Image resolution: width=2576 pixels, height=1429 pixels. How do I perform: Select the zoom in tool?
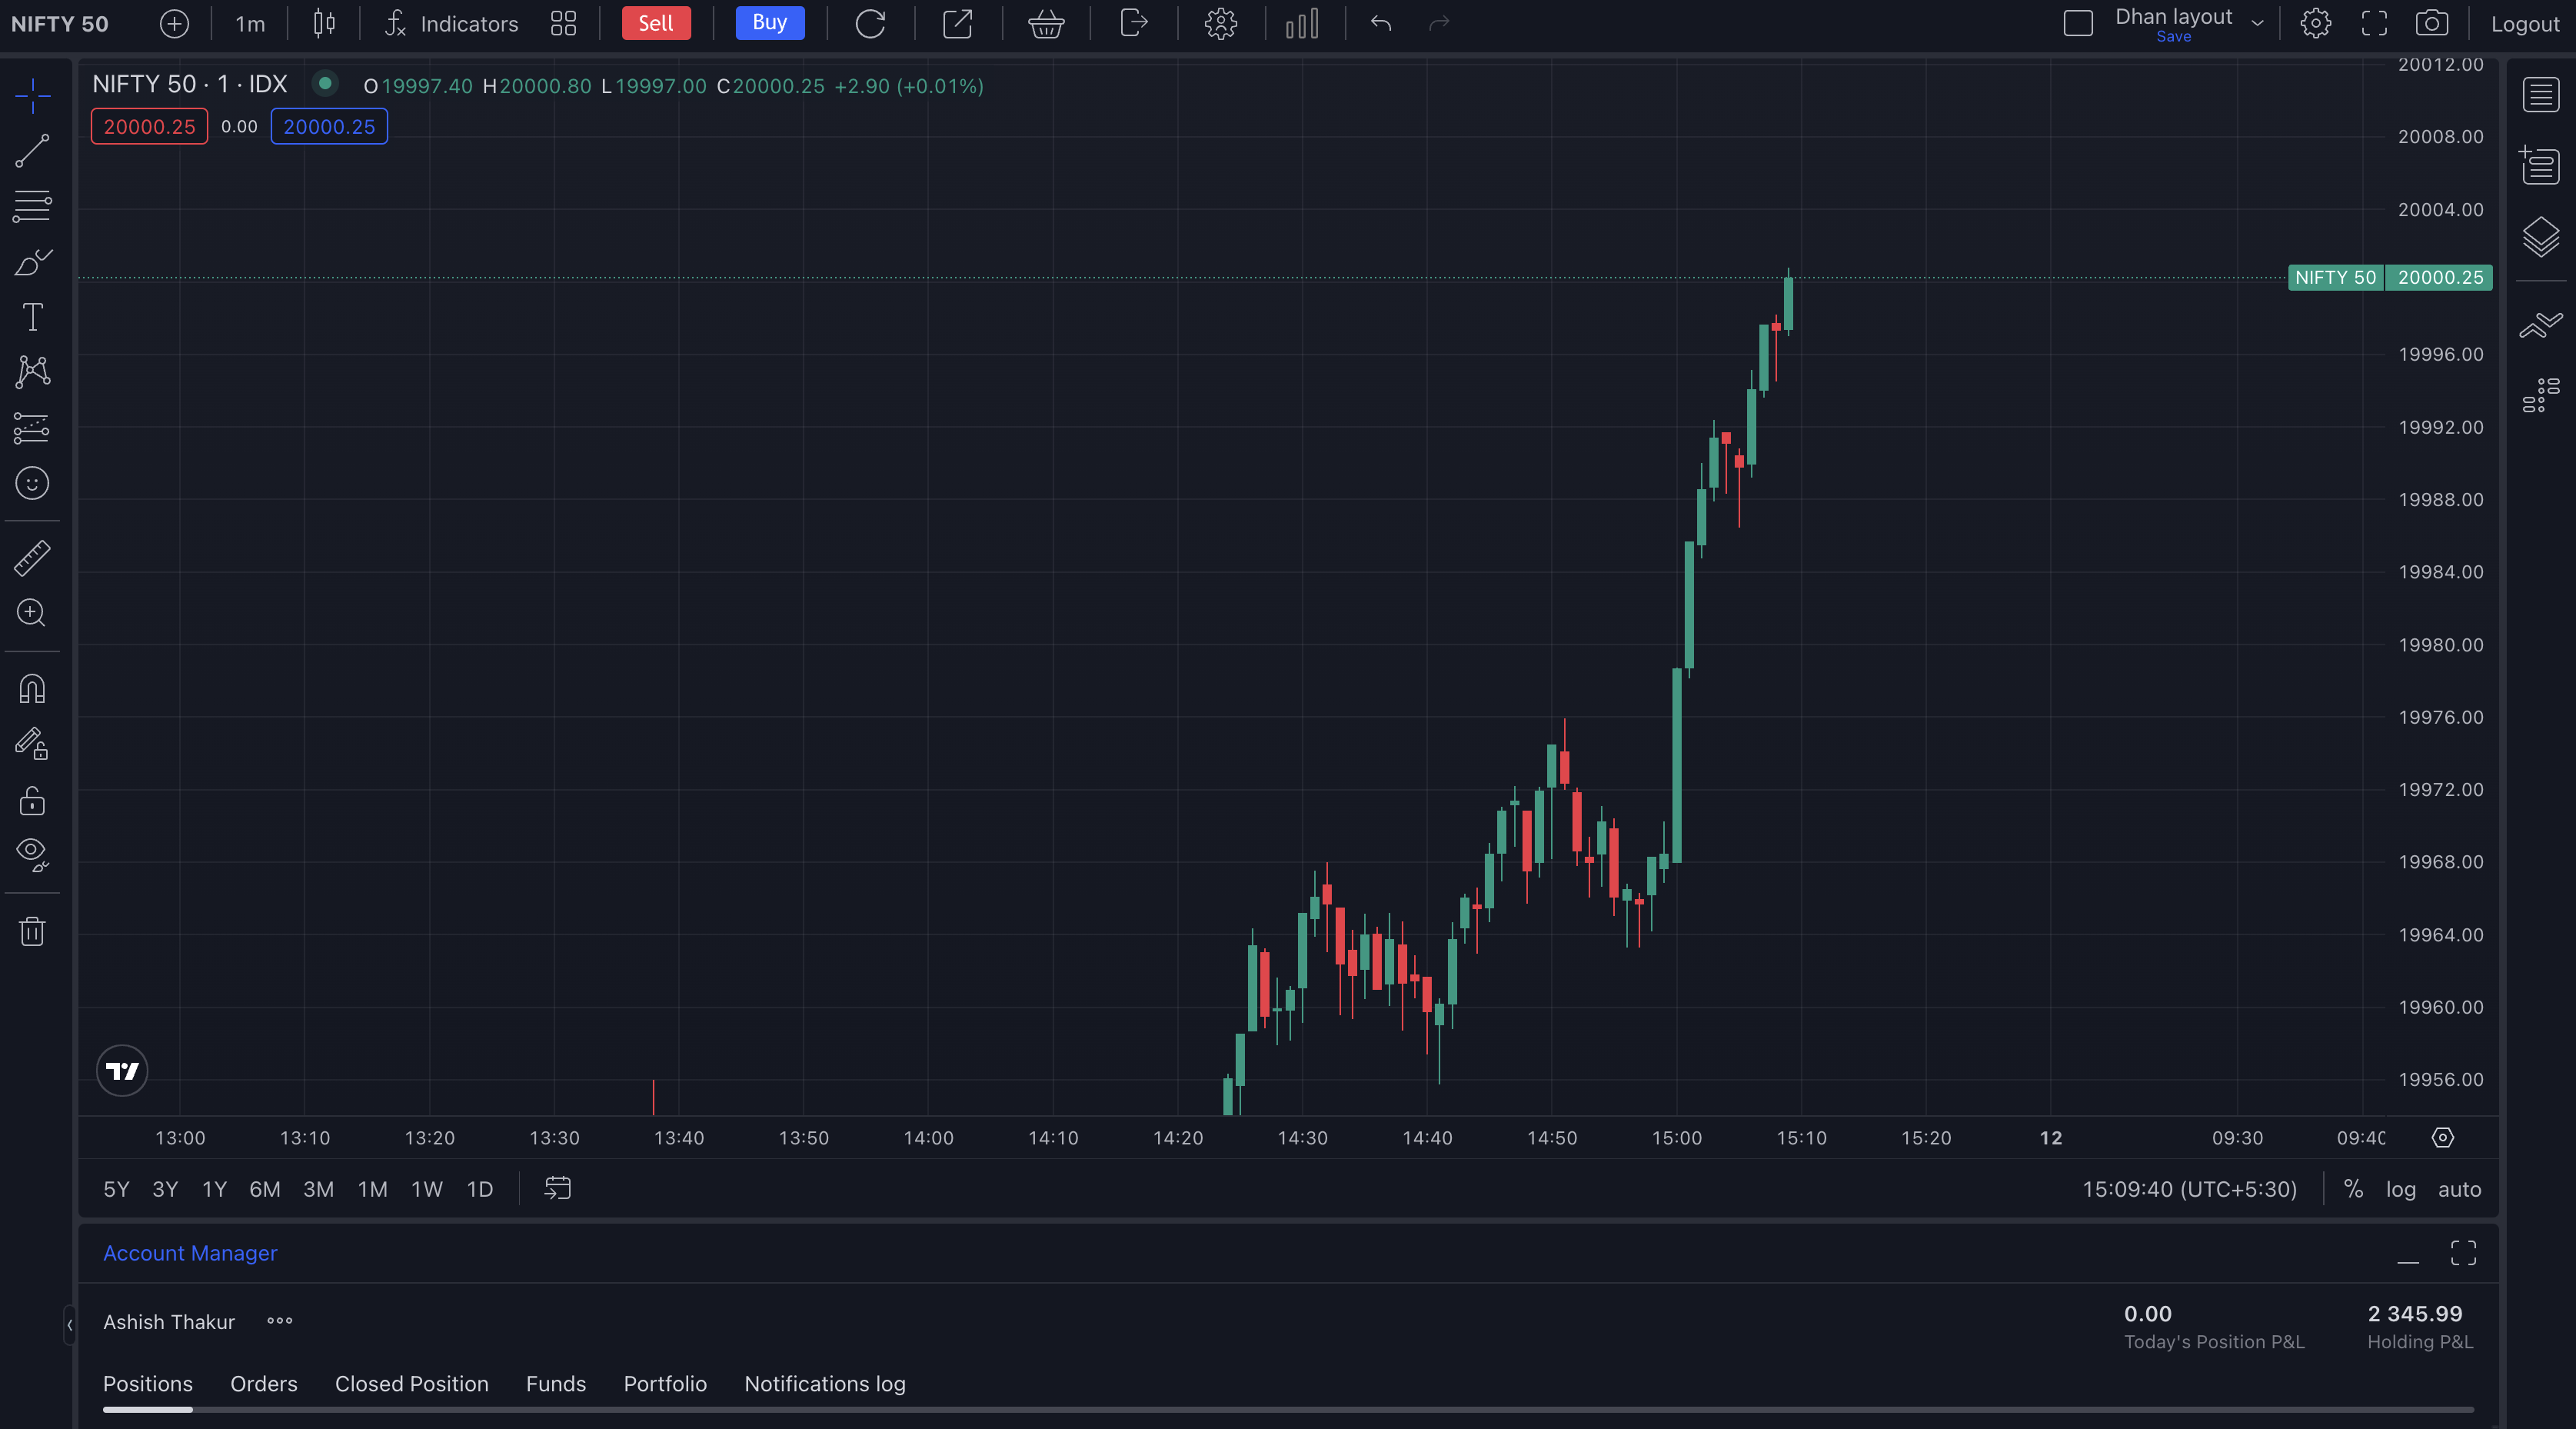point(32,613)
